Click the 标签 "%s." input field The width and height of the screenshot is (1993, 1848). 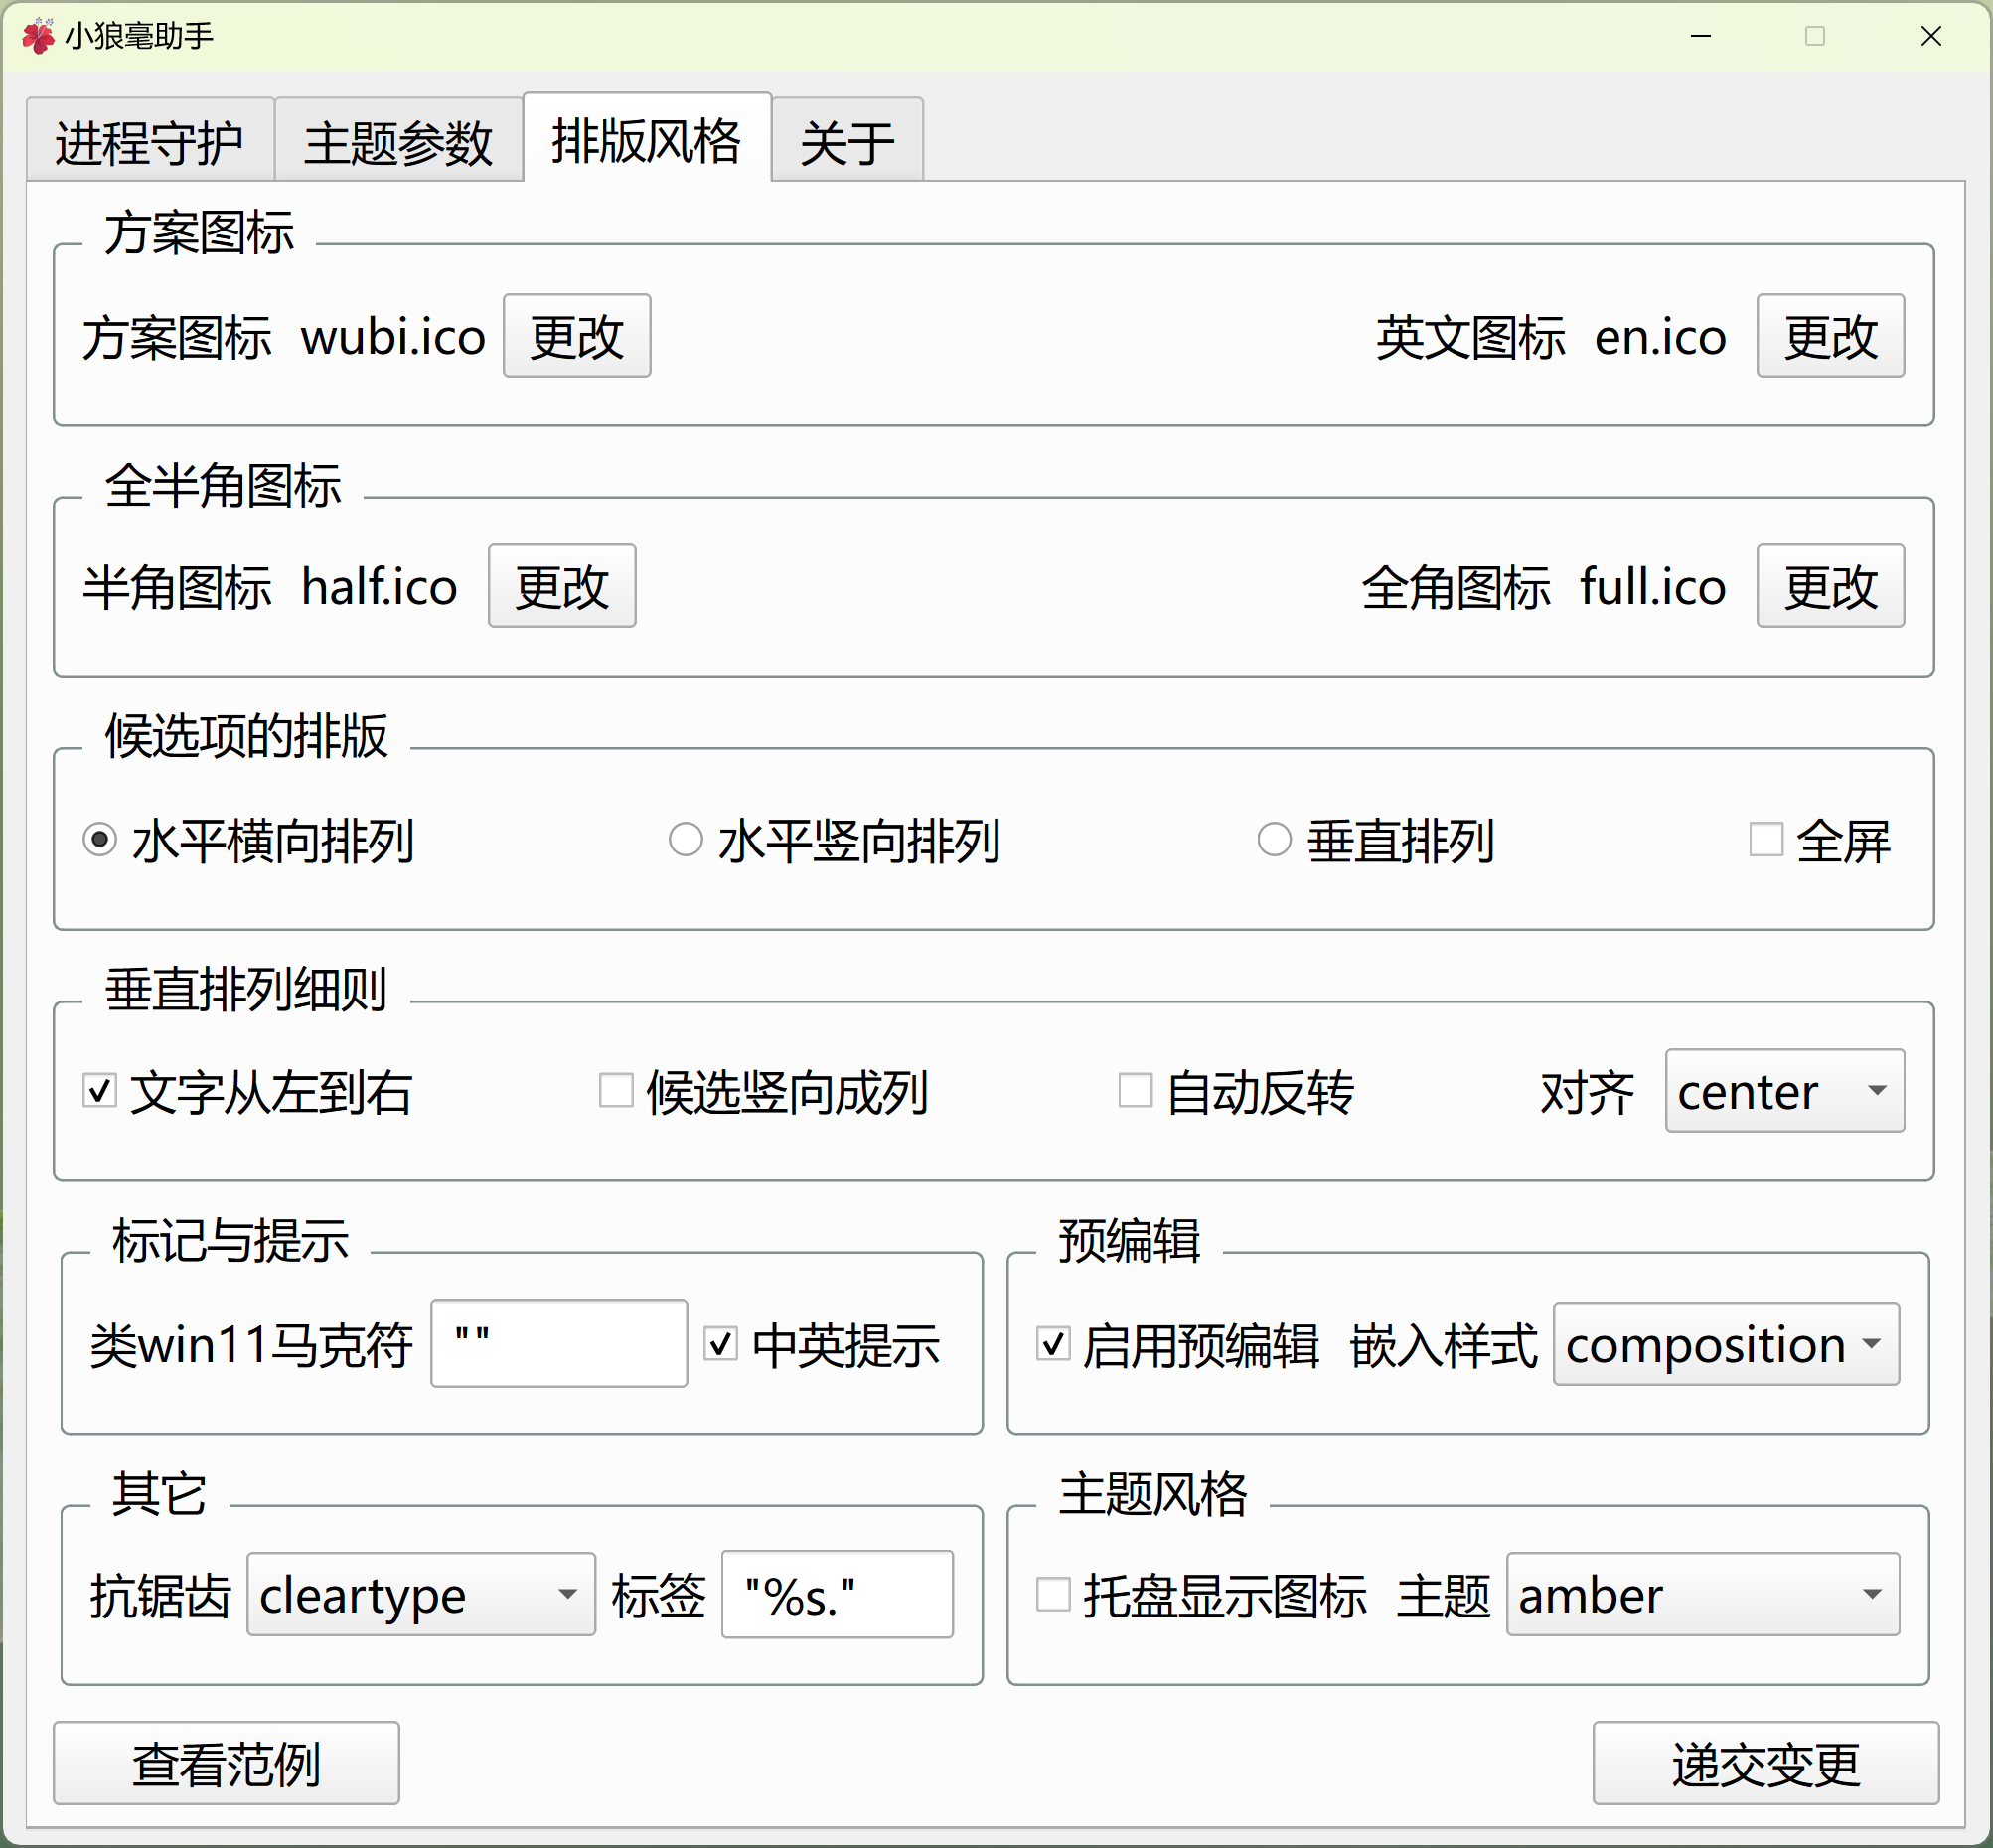[x=836, y=1594]
